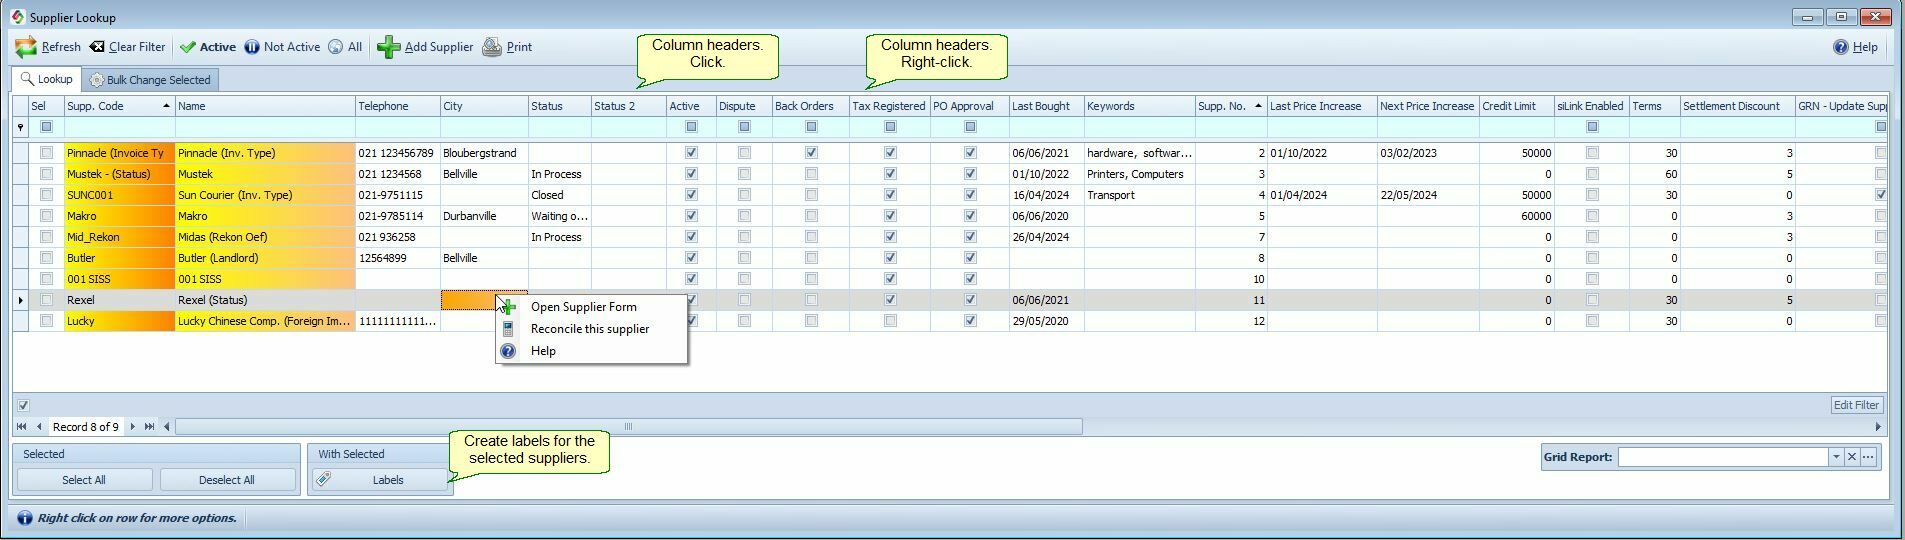This screenshot has width=1905, height=540.
Task: Click Reconcile this supplier calculator icon
Action: point(508,329)
